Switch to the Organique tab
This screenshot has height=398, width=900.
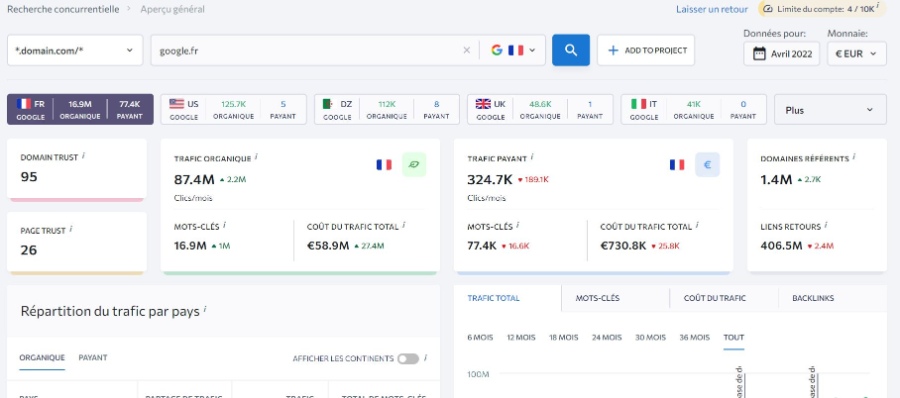(x=42, y=357)
